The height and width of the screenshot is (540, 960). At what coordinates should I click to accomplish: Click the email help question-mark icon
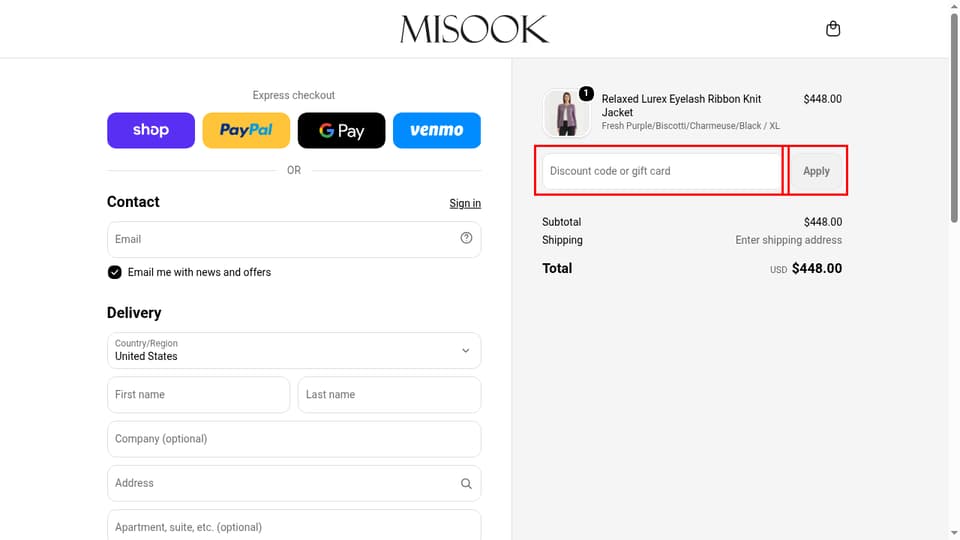466,238
